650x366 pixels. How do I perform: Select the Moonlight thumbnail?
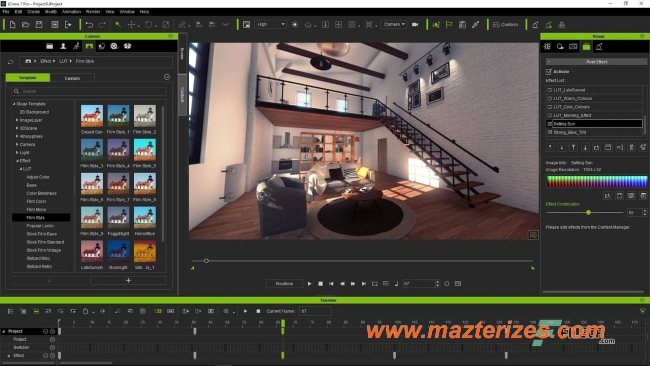[x=118, y=251]
